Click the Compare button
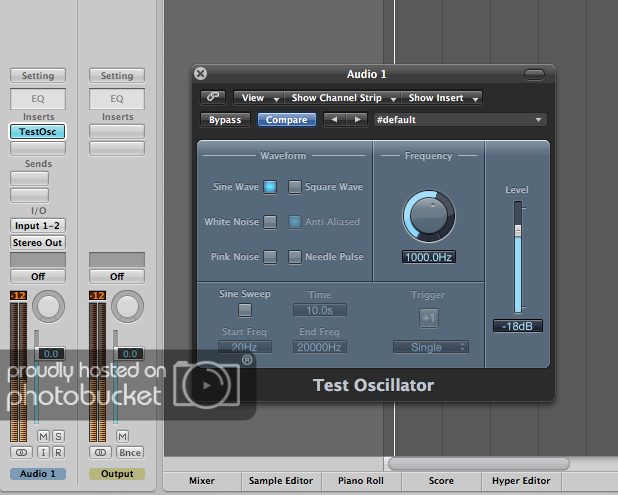The image size is (618, 495). click(287, 120)
